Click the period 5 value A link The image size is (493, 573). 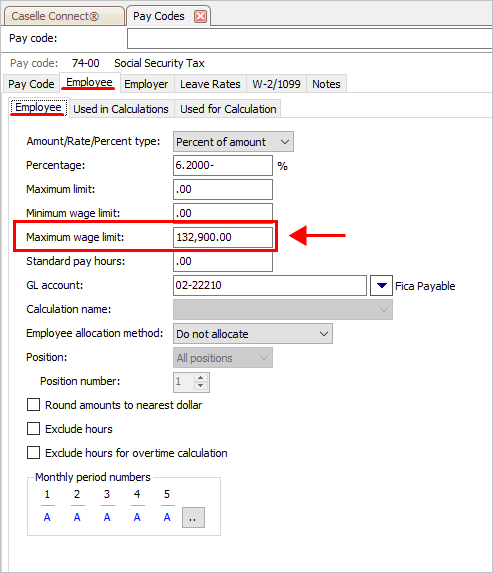[x=167, y=517]
